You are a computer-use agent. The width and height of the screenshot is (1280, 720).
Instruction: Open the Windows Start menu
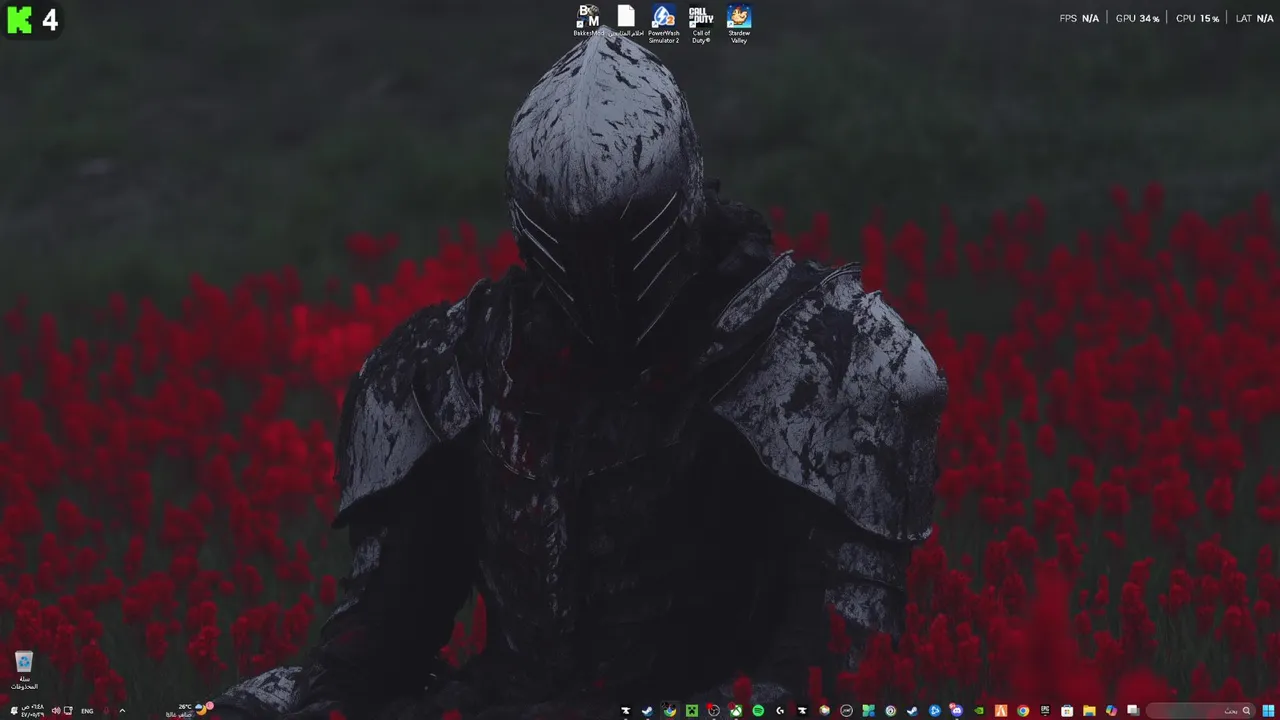(x=1268, y=711)
